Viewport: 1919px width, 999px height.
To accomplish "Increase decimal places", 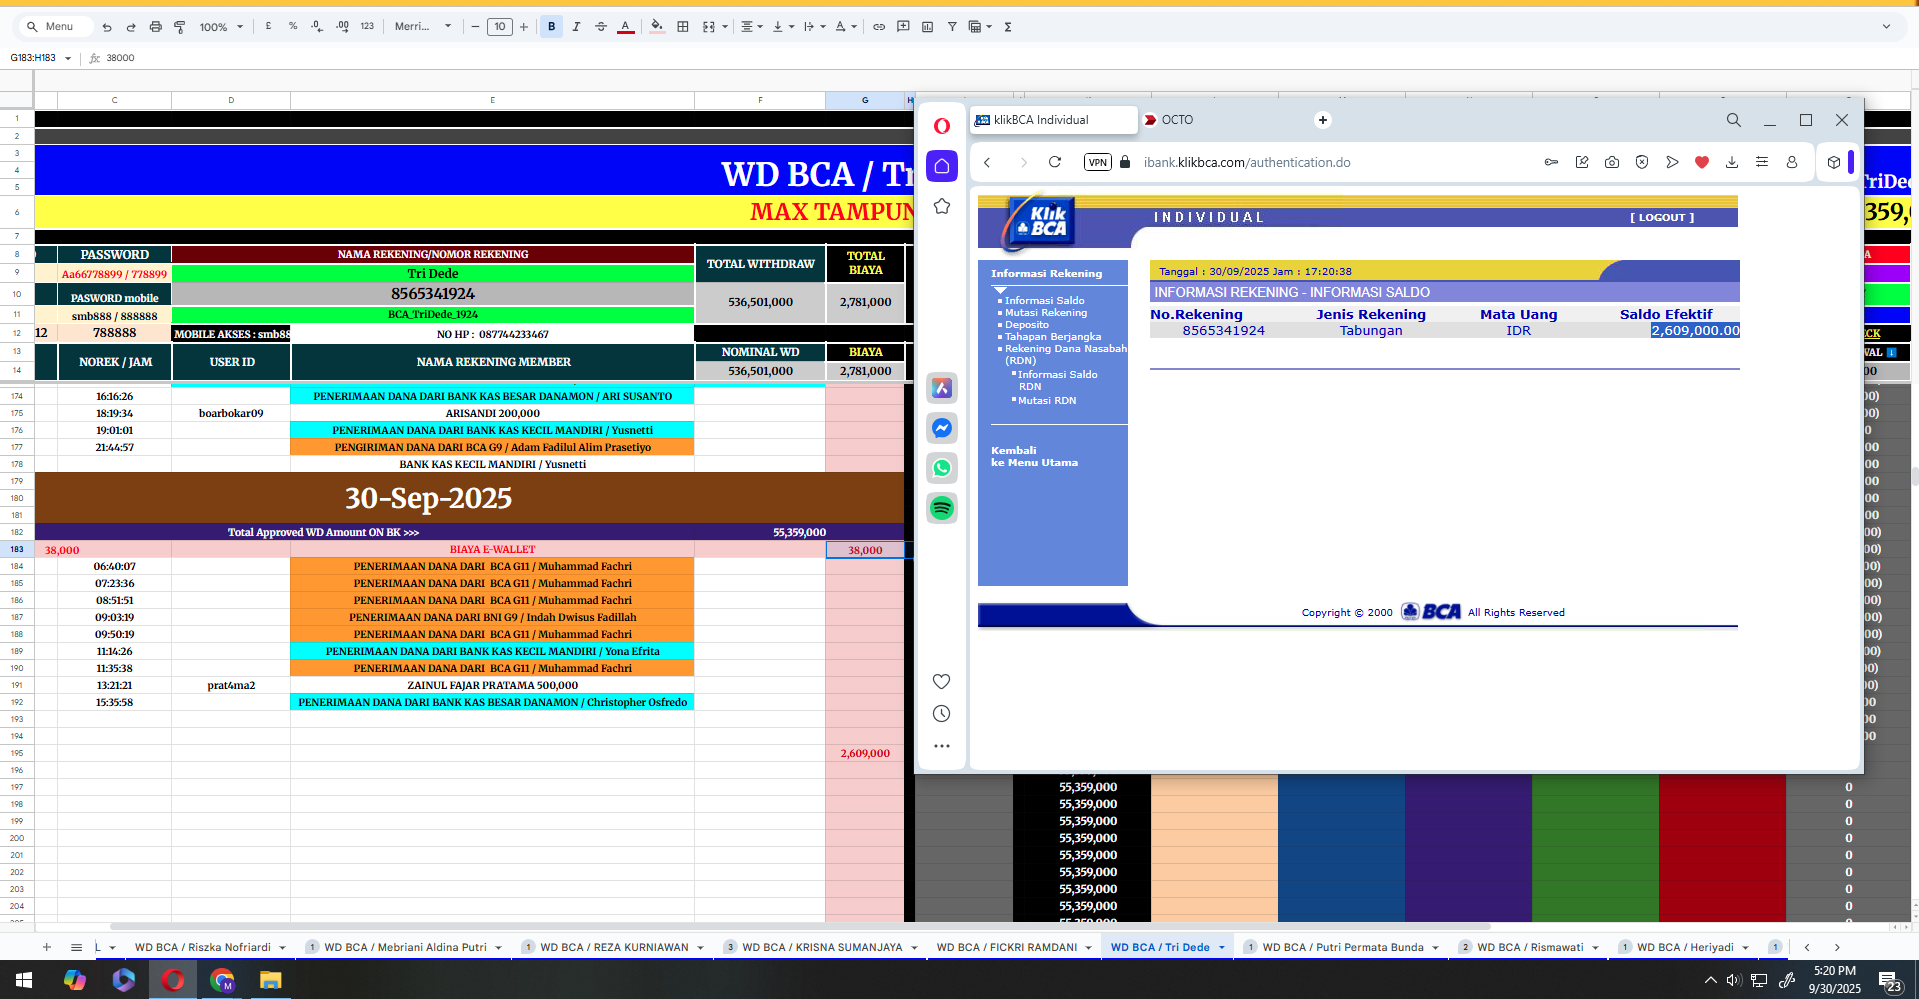I will (x=342, y=27).
